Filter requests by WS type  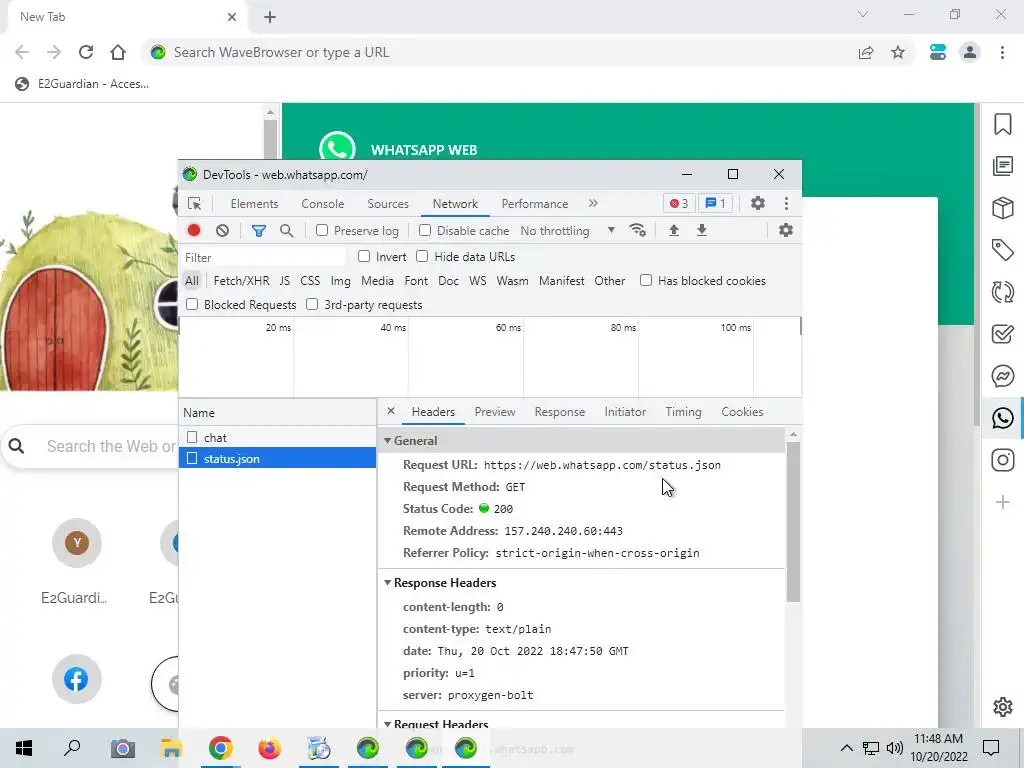(477, 281)
